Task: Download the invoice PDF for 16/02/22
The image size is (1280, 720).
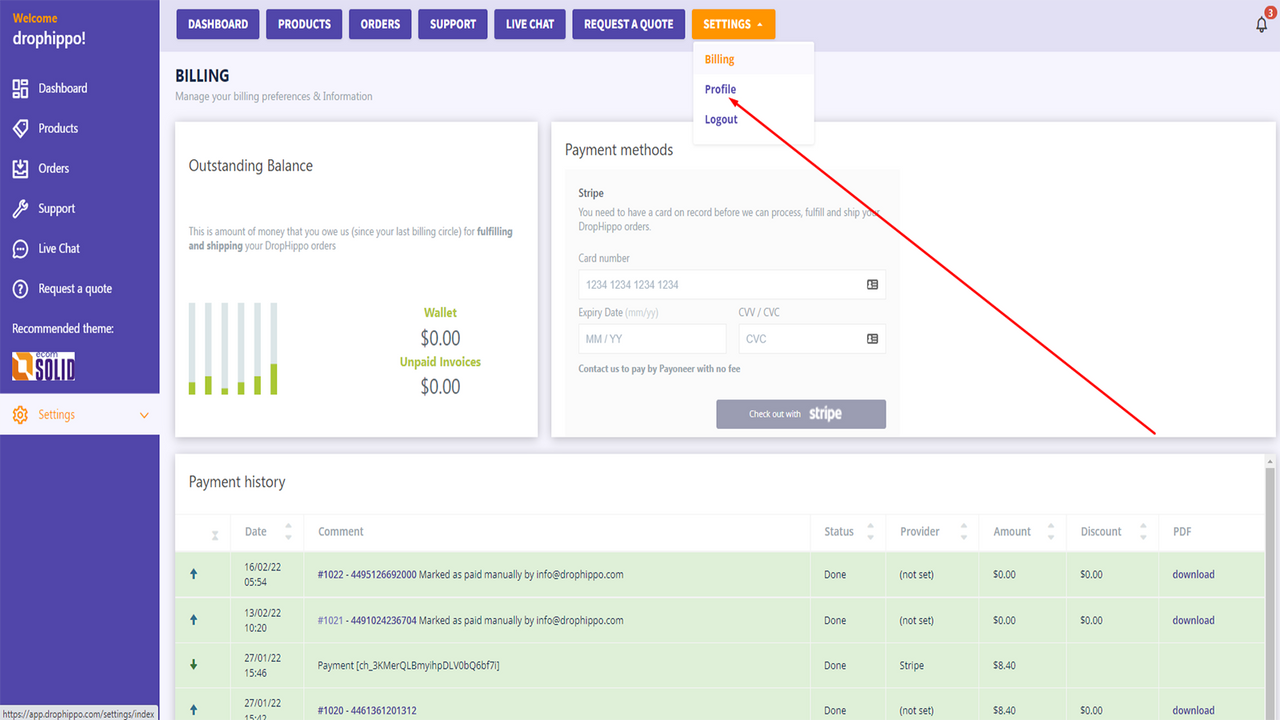Action: [x=1192, y=574]
